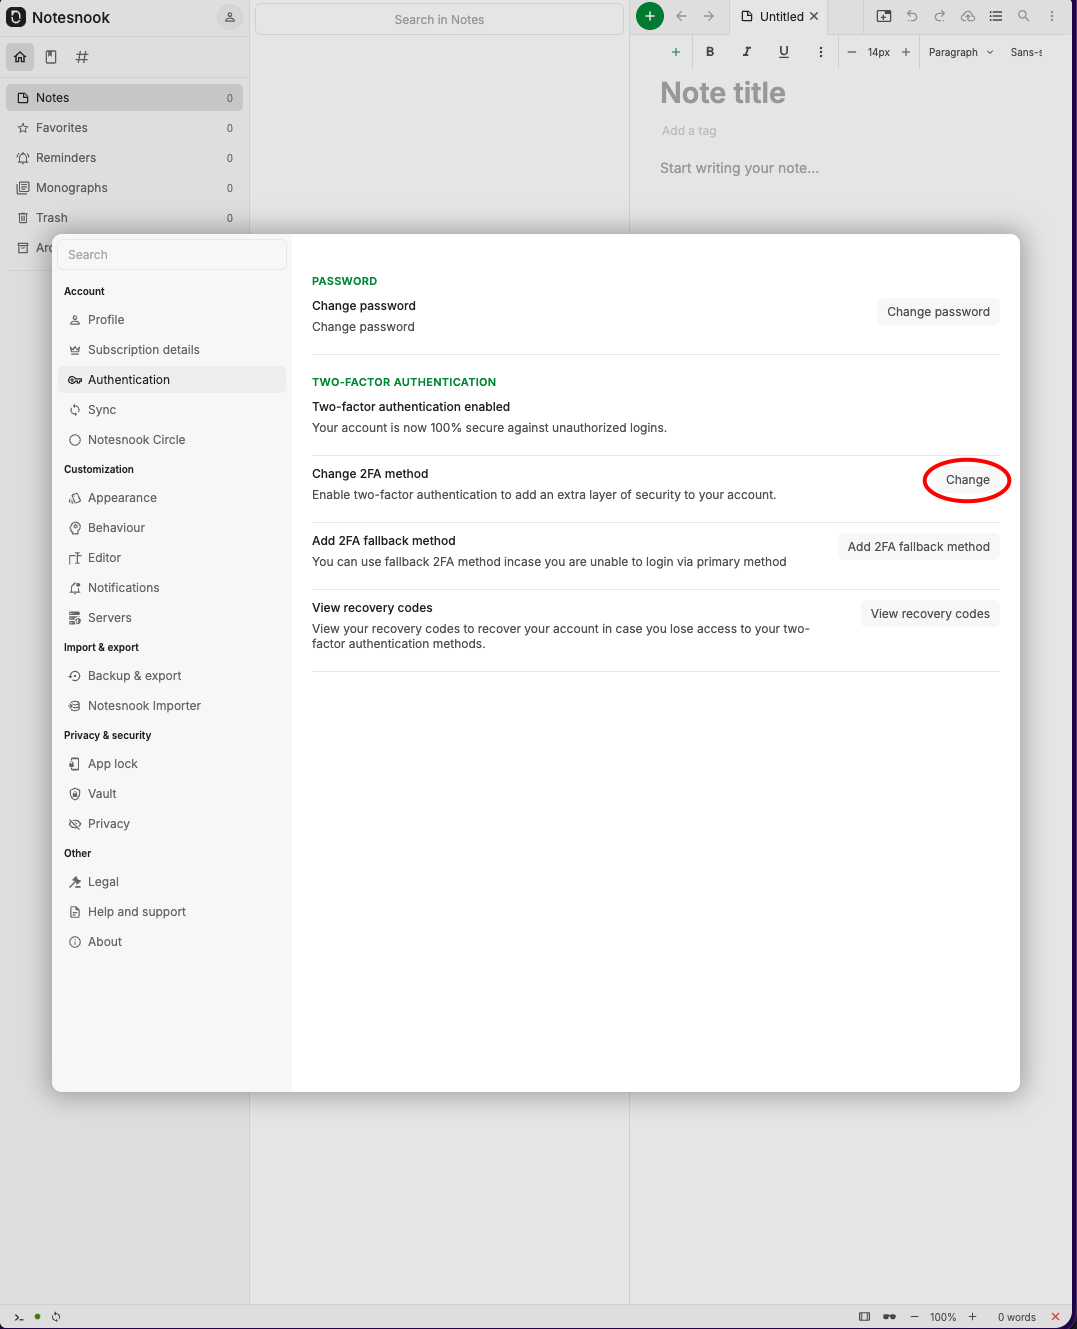
Task: Open more formatting options in toolbar
Action: pos(821,52)
